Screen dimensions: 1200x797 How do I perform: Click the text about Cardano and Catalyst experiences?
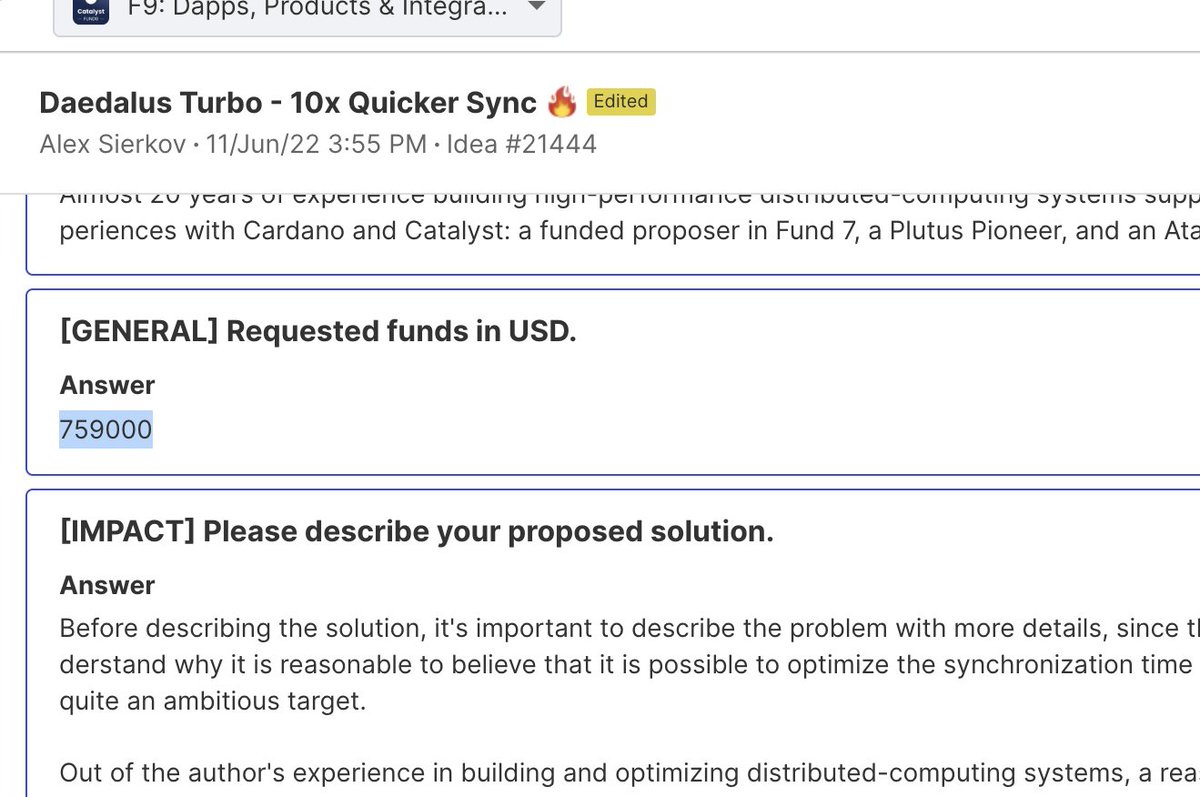point(630,231)
